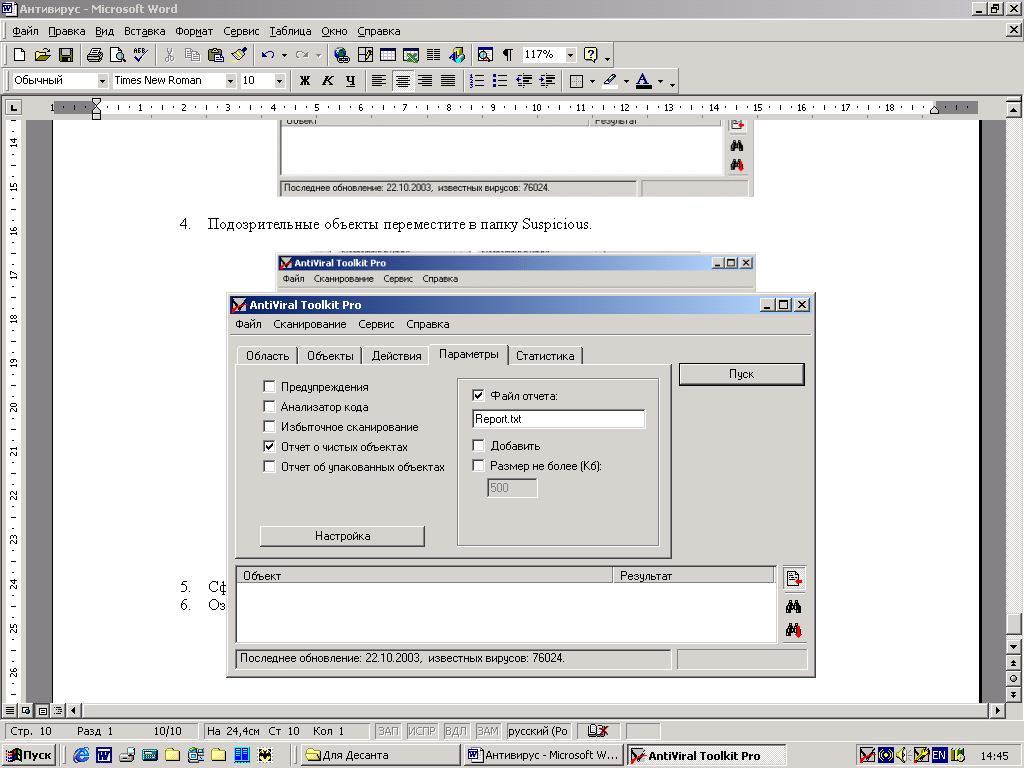Open the Вставка menu in Word
Viewport: 1024px width, 768px height.
point(144,31)
